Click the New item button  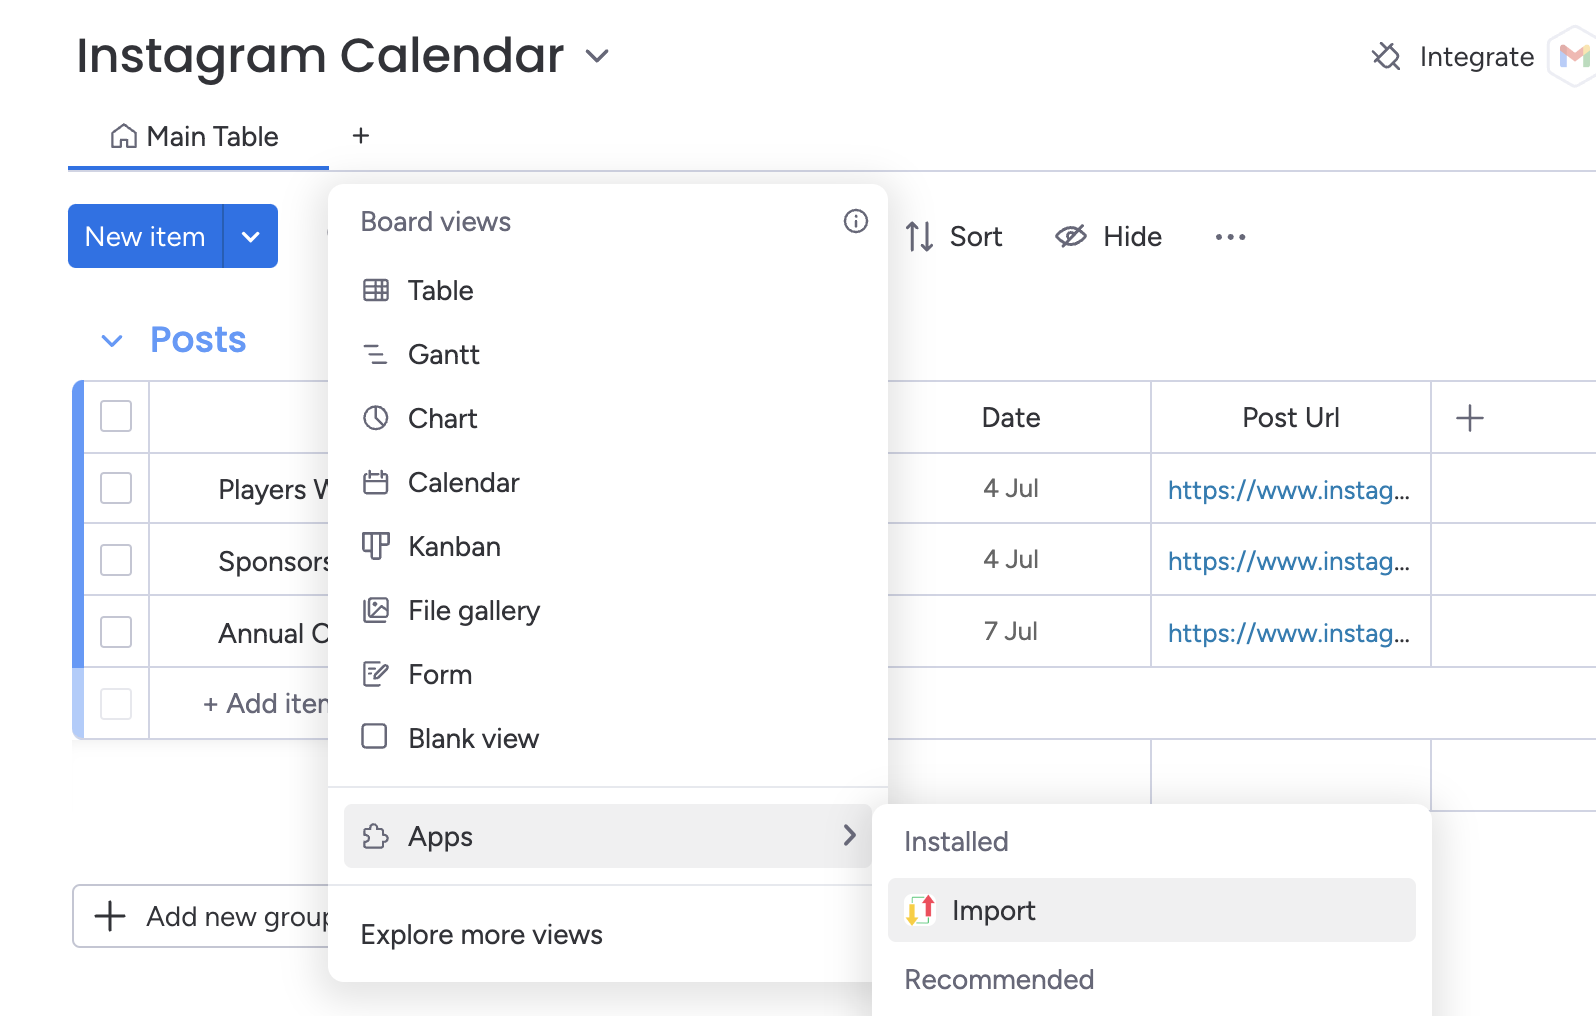click(x=145, y=237)
